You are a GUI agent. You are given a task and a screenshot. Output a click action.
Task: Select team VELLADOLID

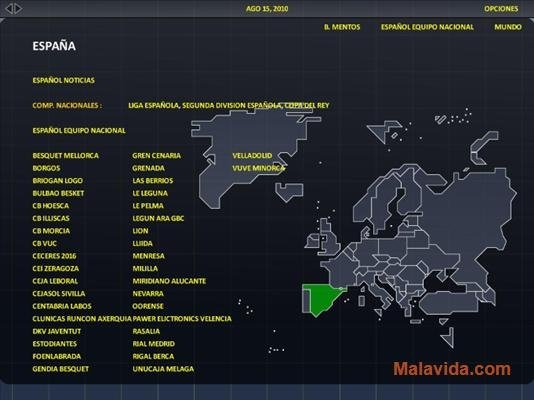(252, 156)
